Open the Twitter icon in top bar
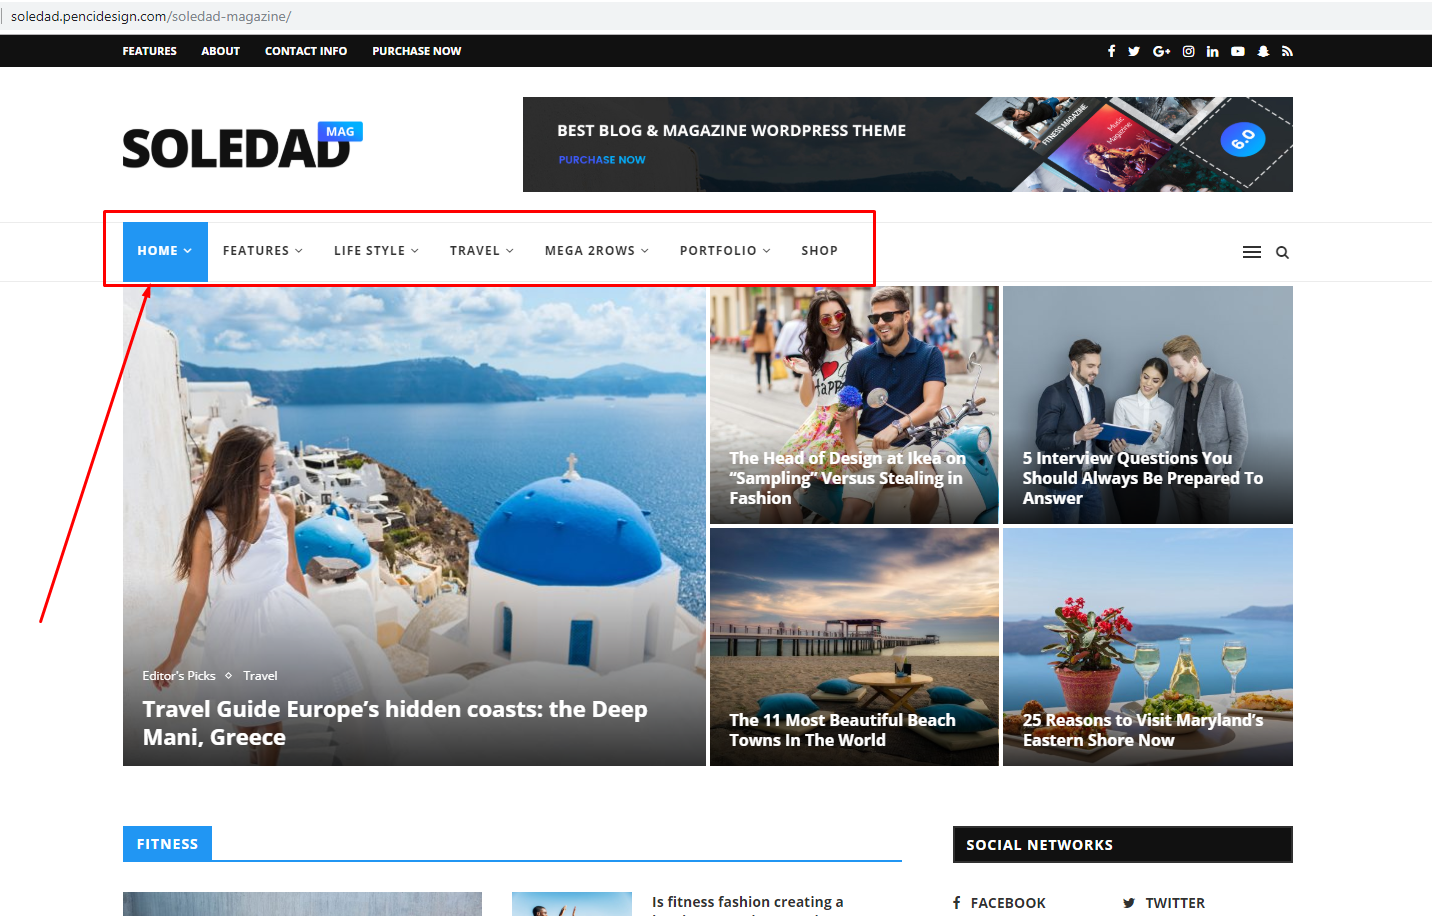 [1134, 51]
